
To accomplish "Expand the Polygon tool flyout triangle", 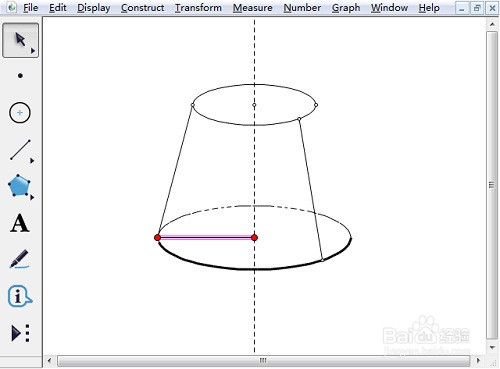I will 32,197.
